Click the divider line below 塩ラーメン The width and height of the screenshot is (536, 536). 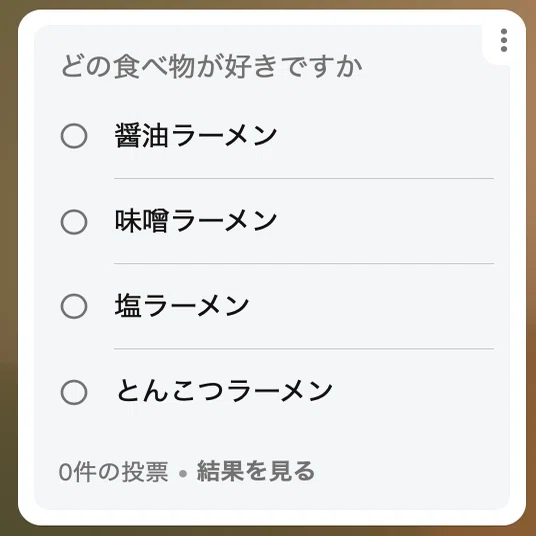pos(304,349)
